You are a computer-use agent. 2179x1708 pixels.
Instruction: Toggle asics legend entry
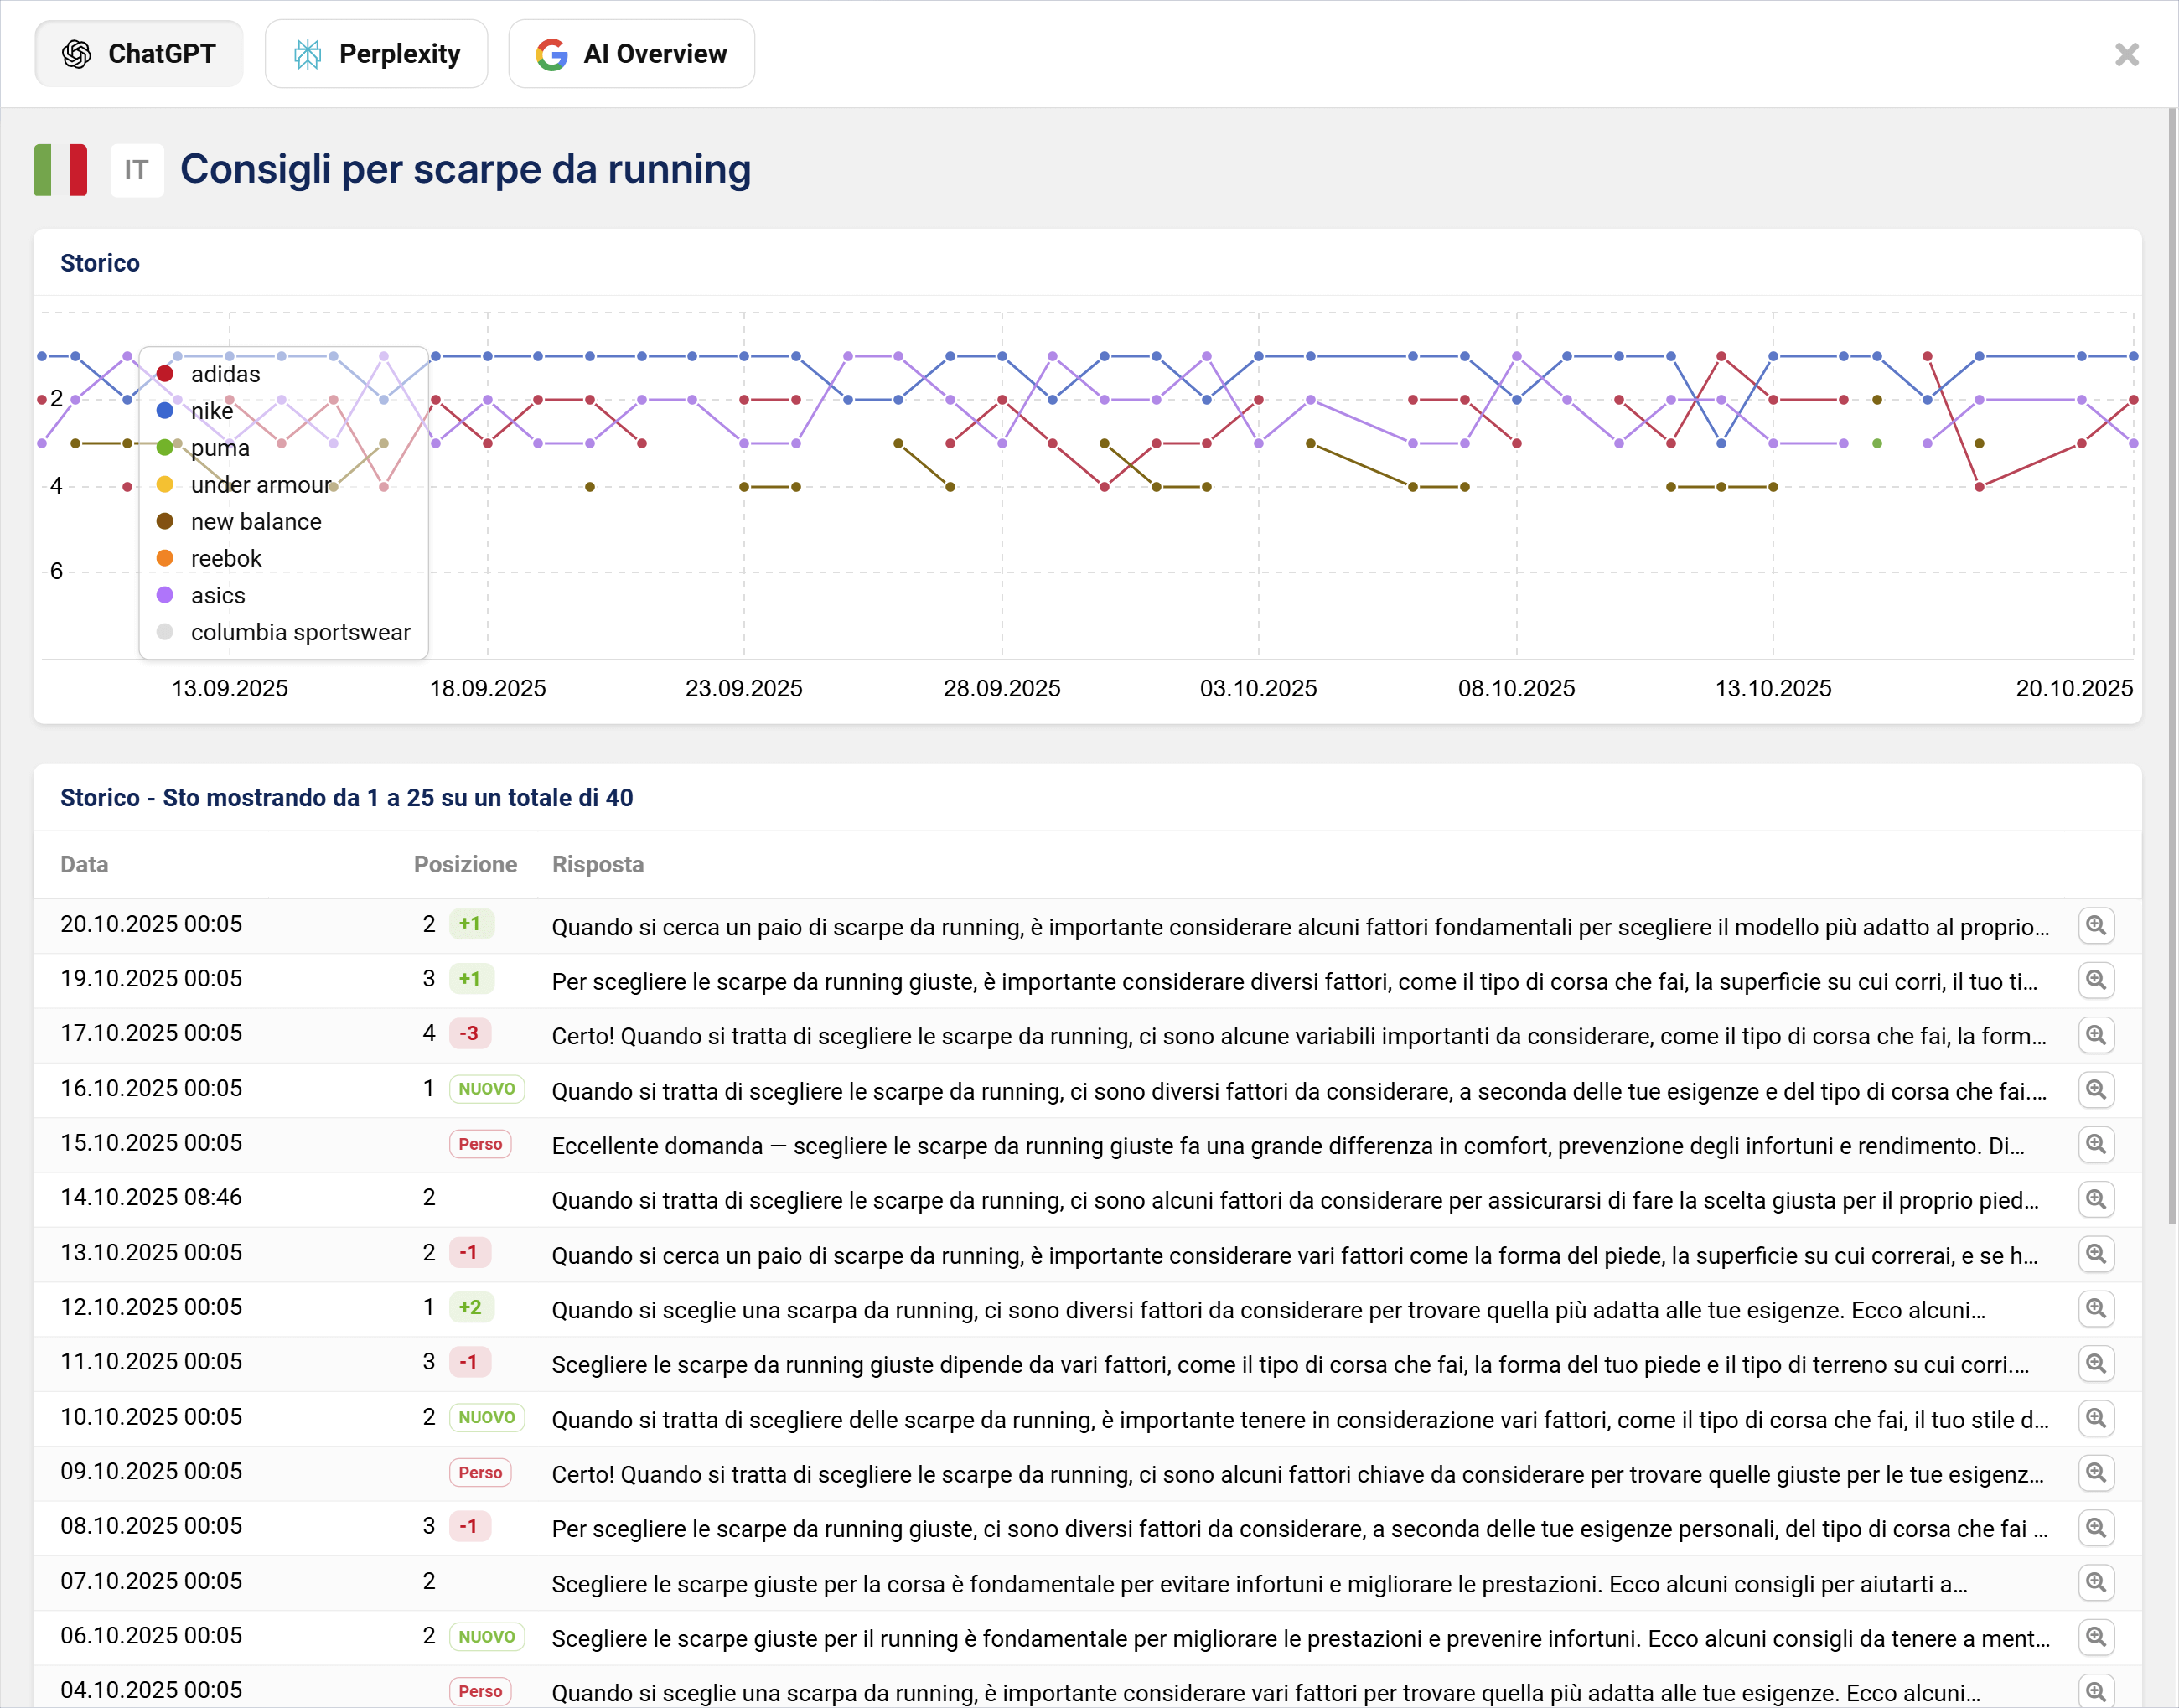(x=217, y=596)
